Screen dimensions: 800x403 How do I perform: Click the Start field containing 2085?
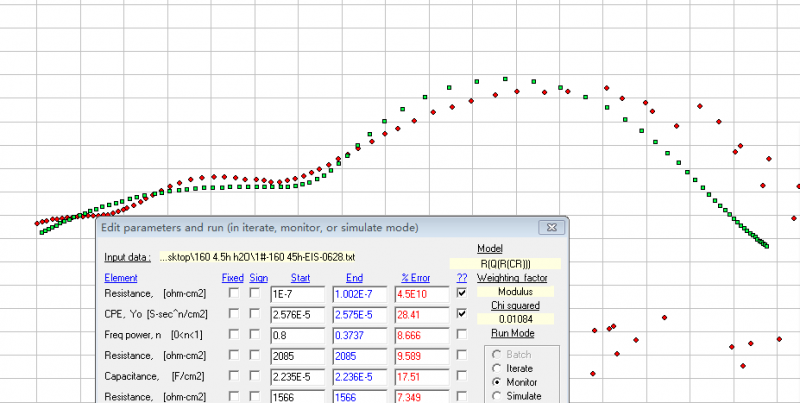click(297, 356)
